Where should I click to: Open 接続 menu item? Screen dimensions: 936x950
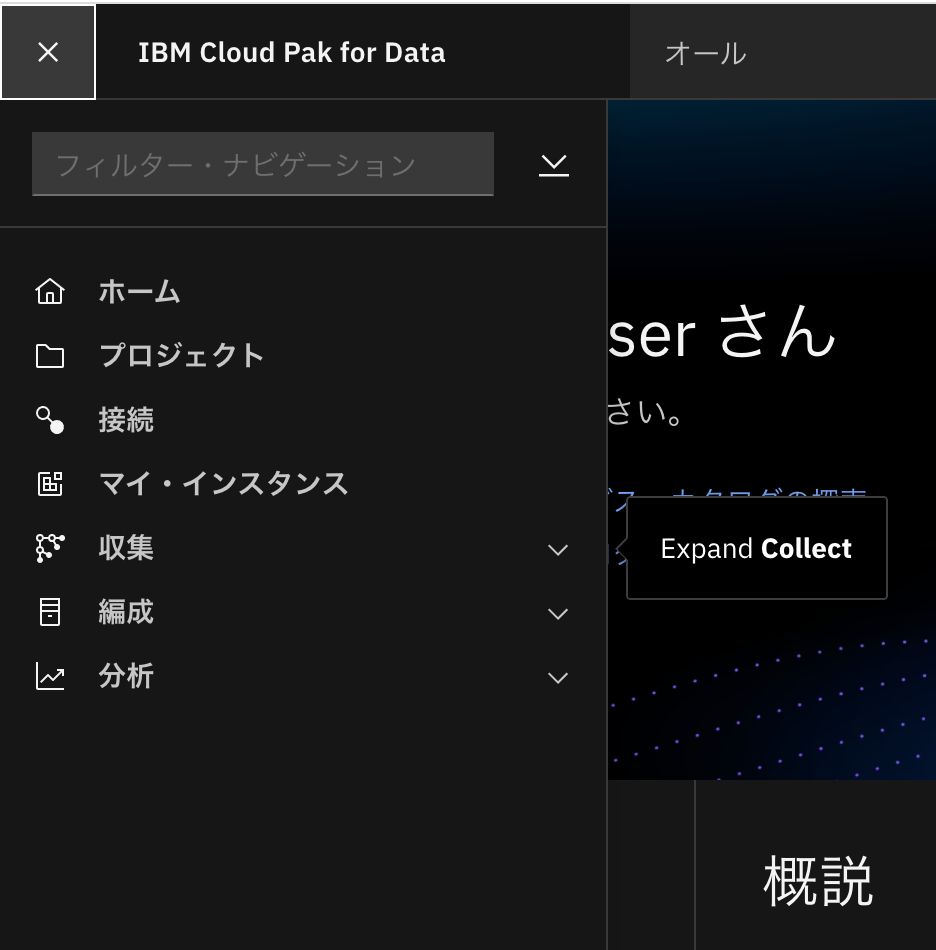click(126, 420)
